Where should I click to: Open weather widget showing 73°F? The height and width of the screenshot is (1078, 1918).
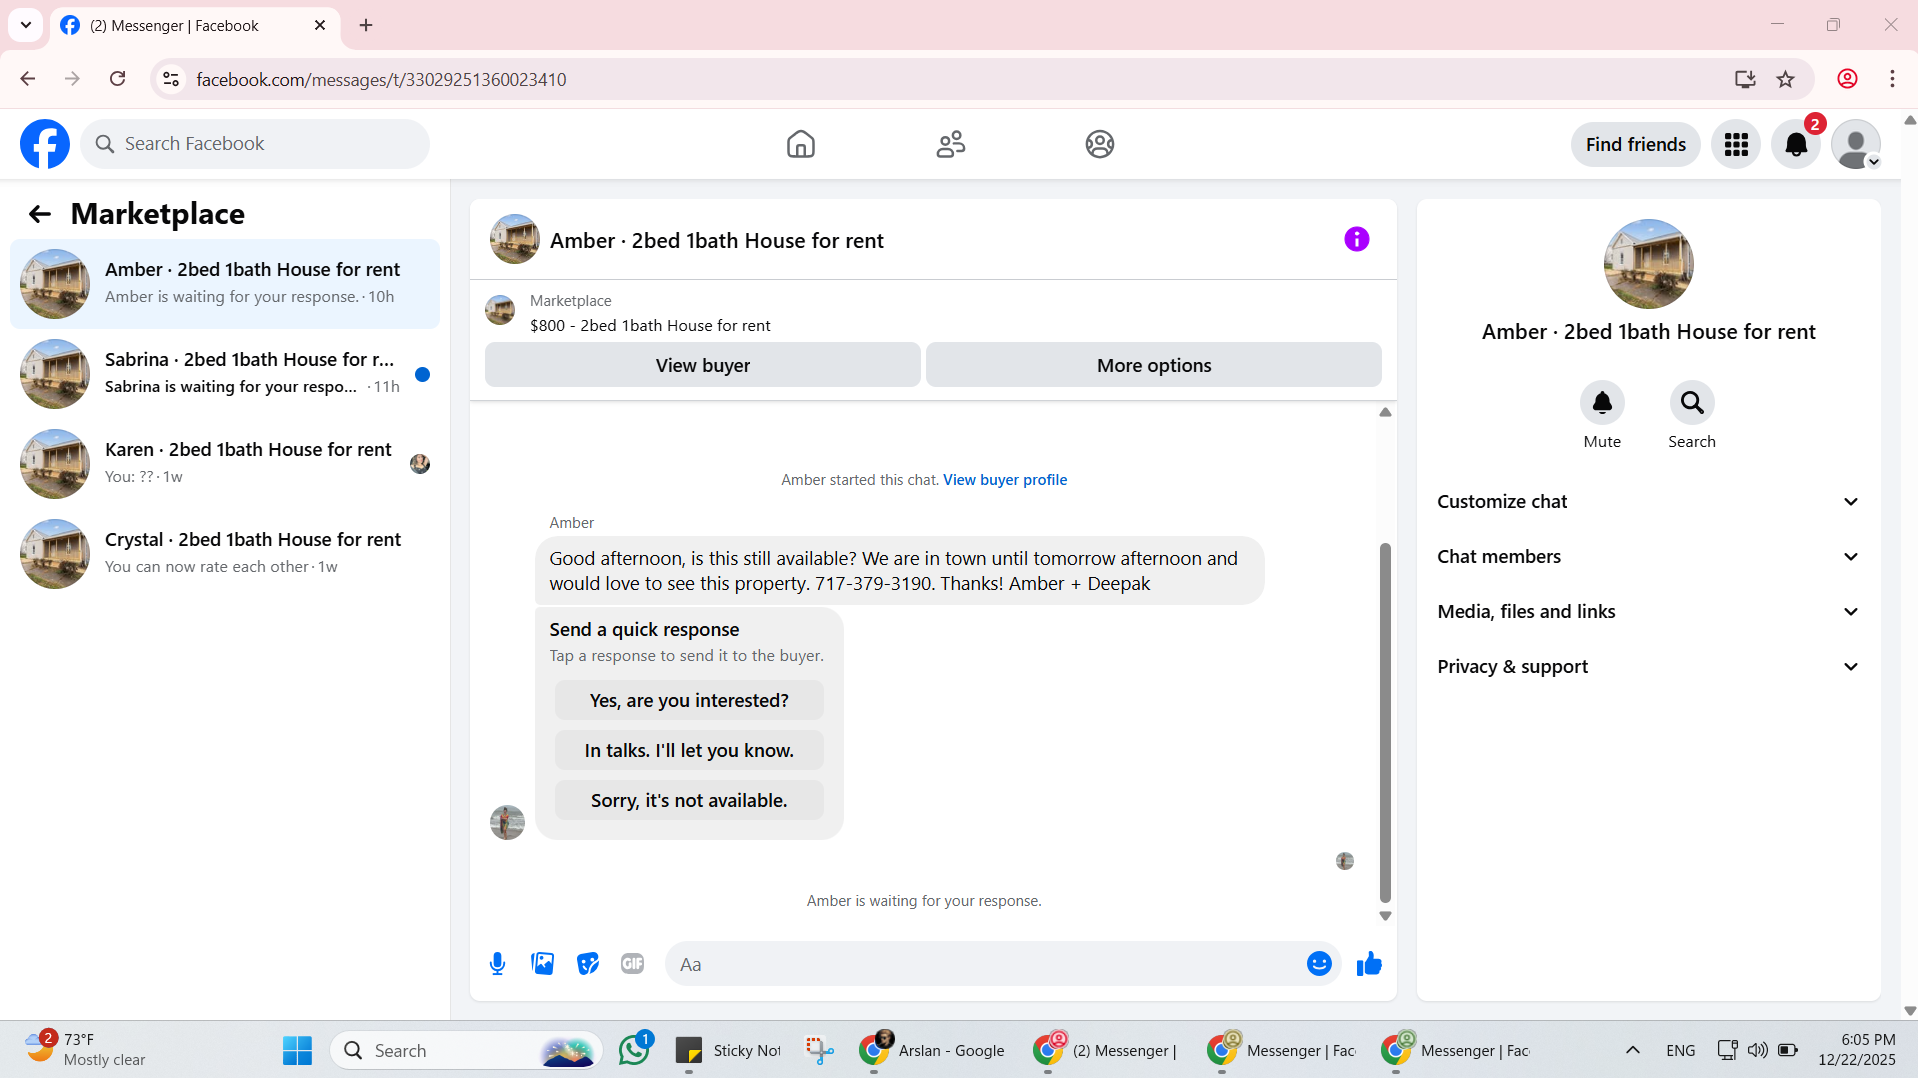coord(85,1050)
